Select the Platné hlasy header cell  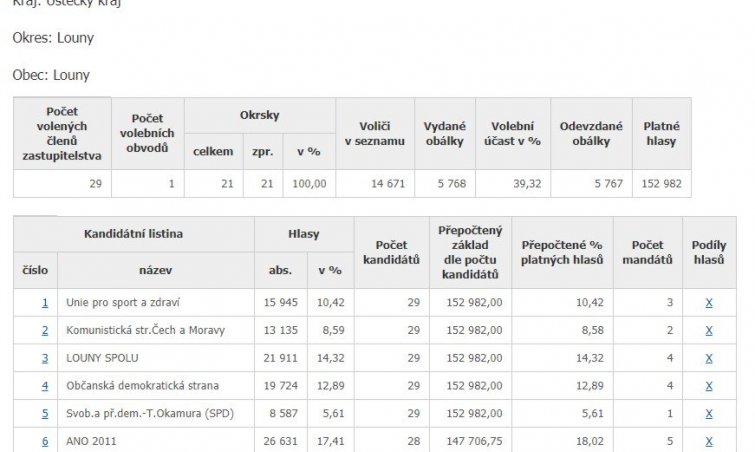tap(662, 134)
